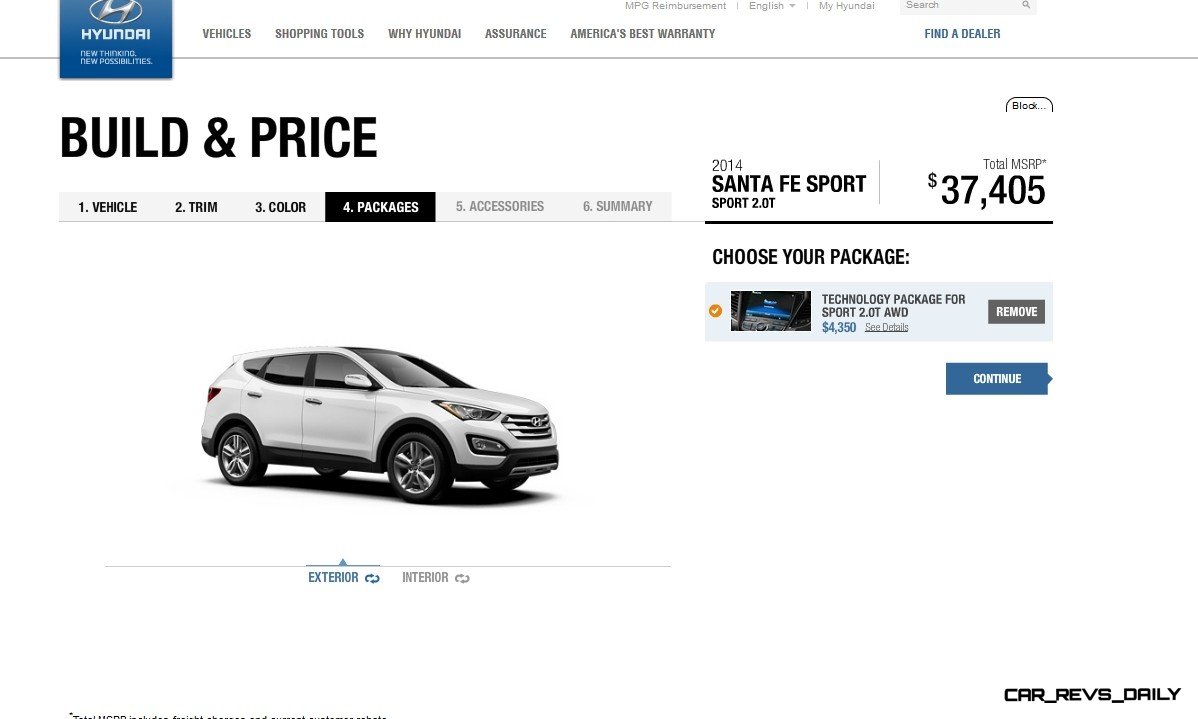Toggle the orange package checkmark
Viewport: 1198px width, 719px height.
tap(715, 311)
